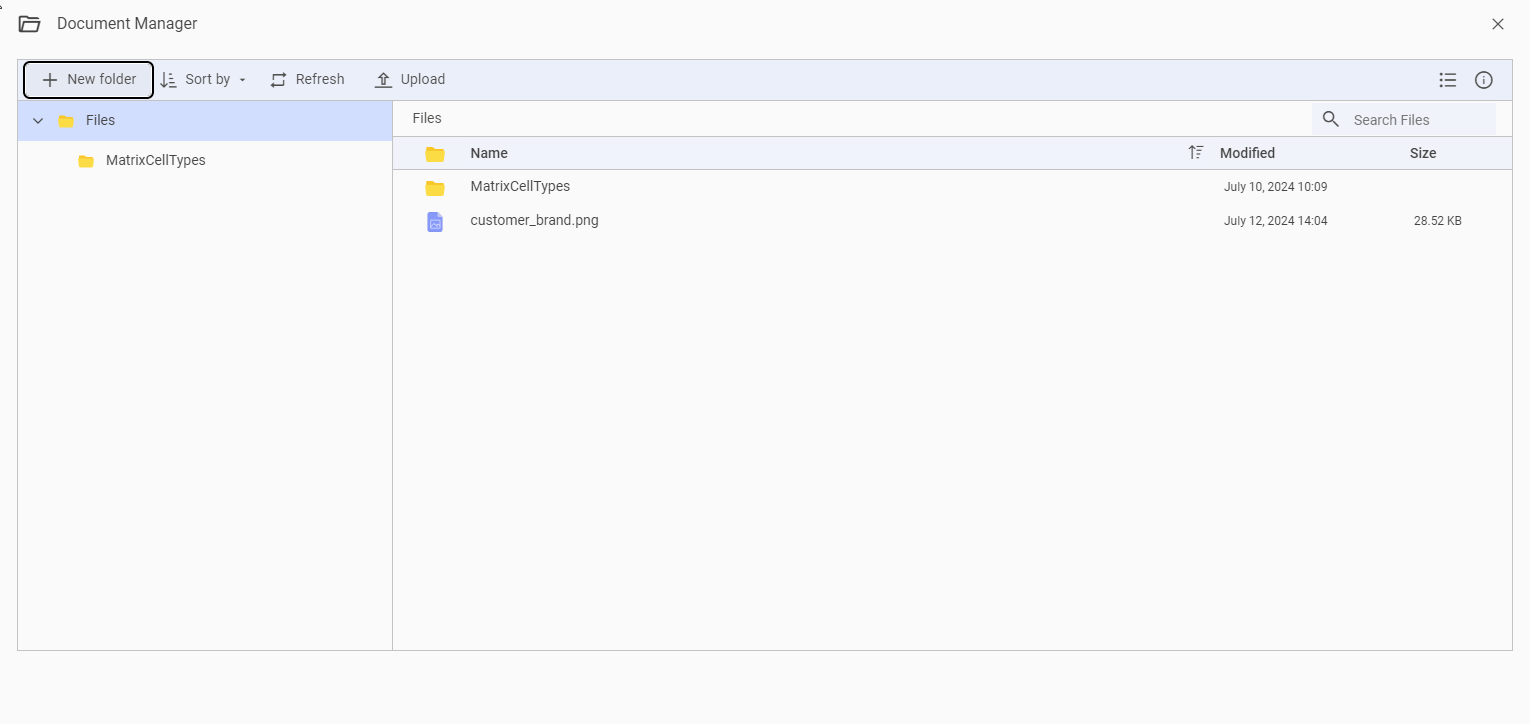Click the customer_brand.png image file icon

pyautogui.click(x=435, y=221)
